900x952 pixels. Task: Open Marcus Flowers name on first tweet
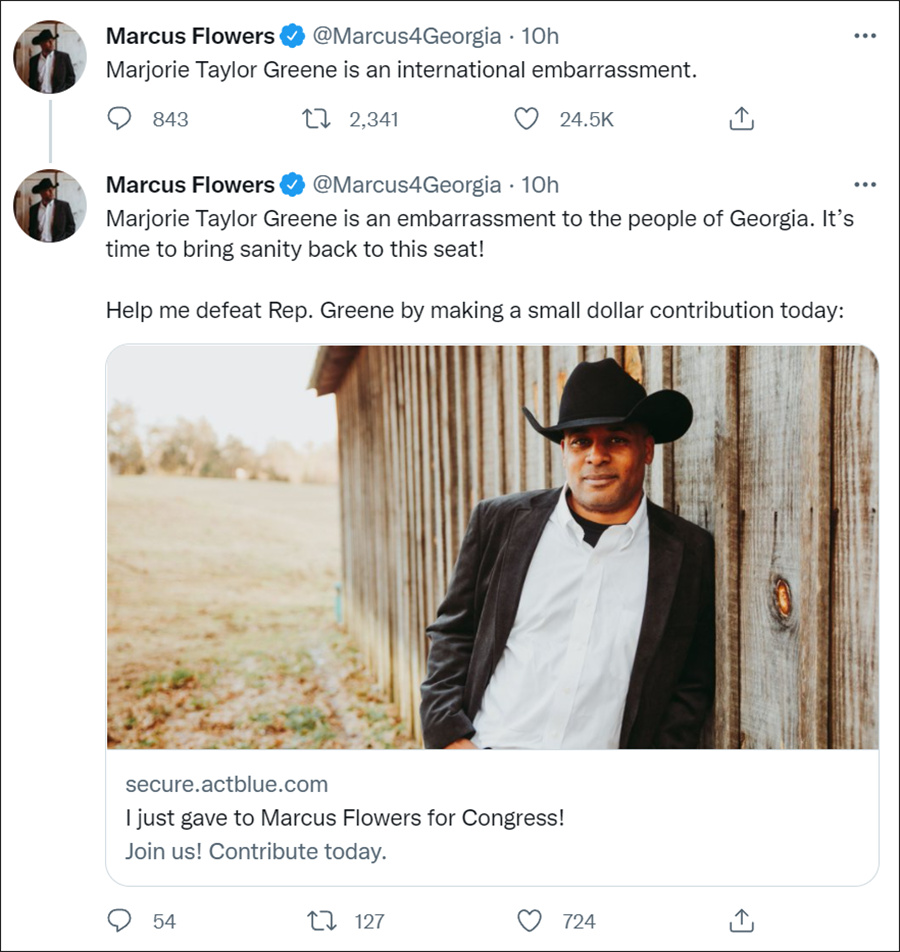[190, 36]
